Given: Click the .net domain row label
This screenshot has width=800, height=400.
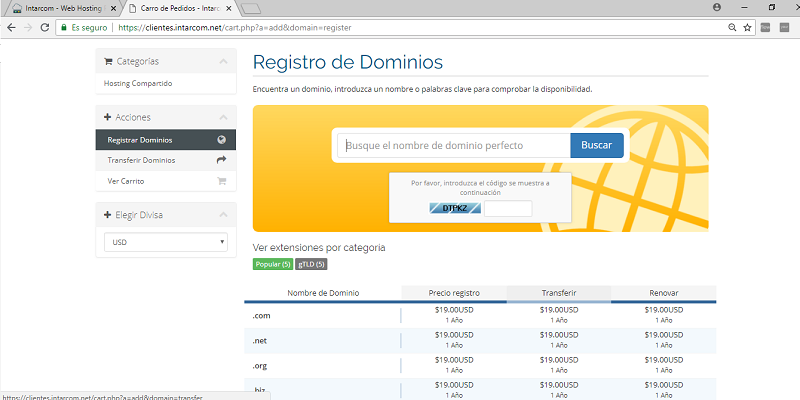Looking at the screenshot, I should coord(260,341).
